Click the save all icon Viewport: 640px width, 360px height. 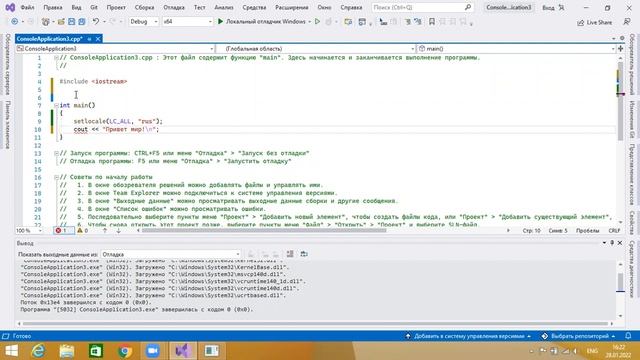[x=82, y=22]
